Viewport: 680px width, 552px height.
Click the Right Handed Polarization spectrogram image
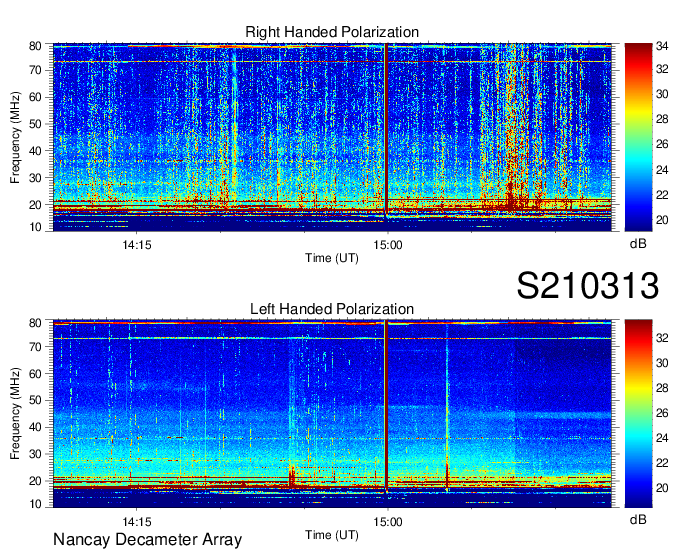(332, 137)
